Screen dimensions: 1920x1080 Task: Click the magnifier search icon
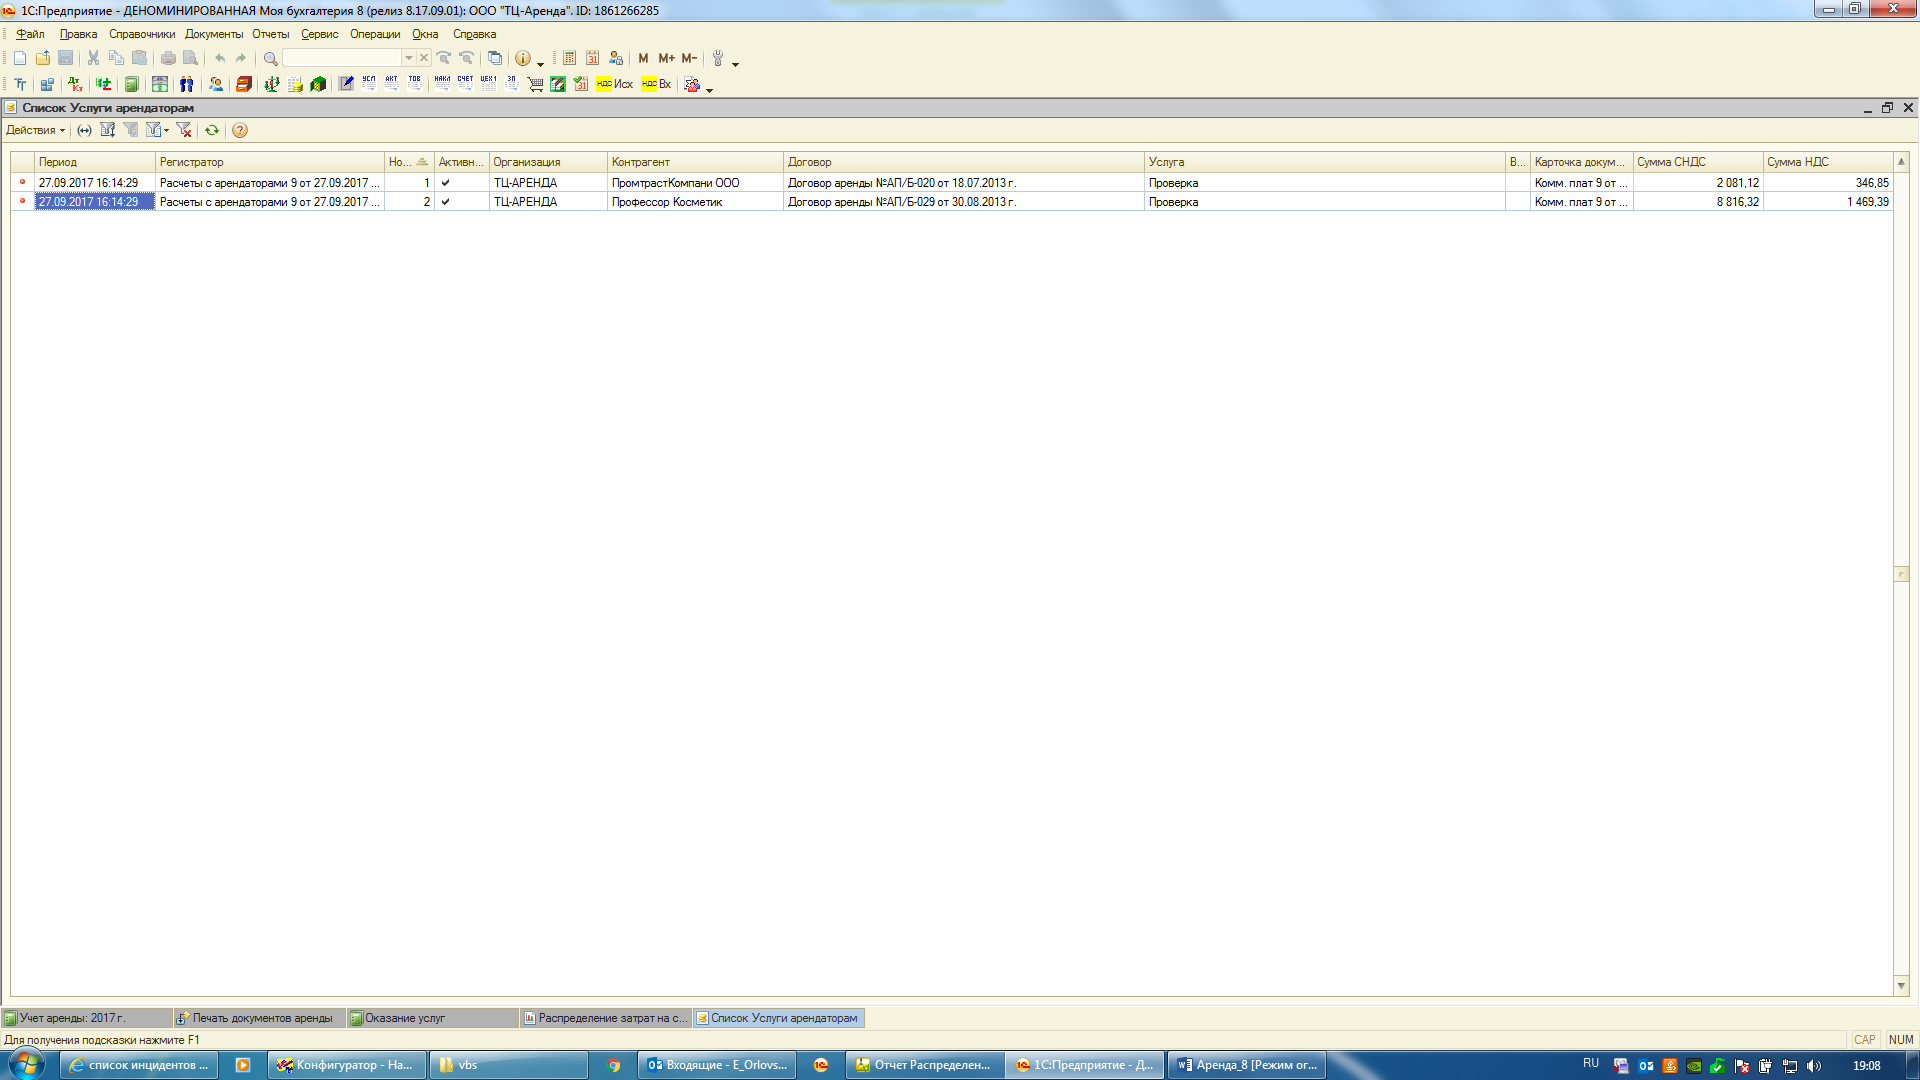coord(270,59)
